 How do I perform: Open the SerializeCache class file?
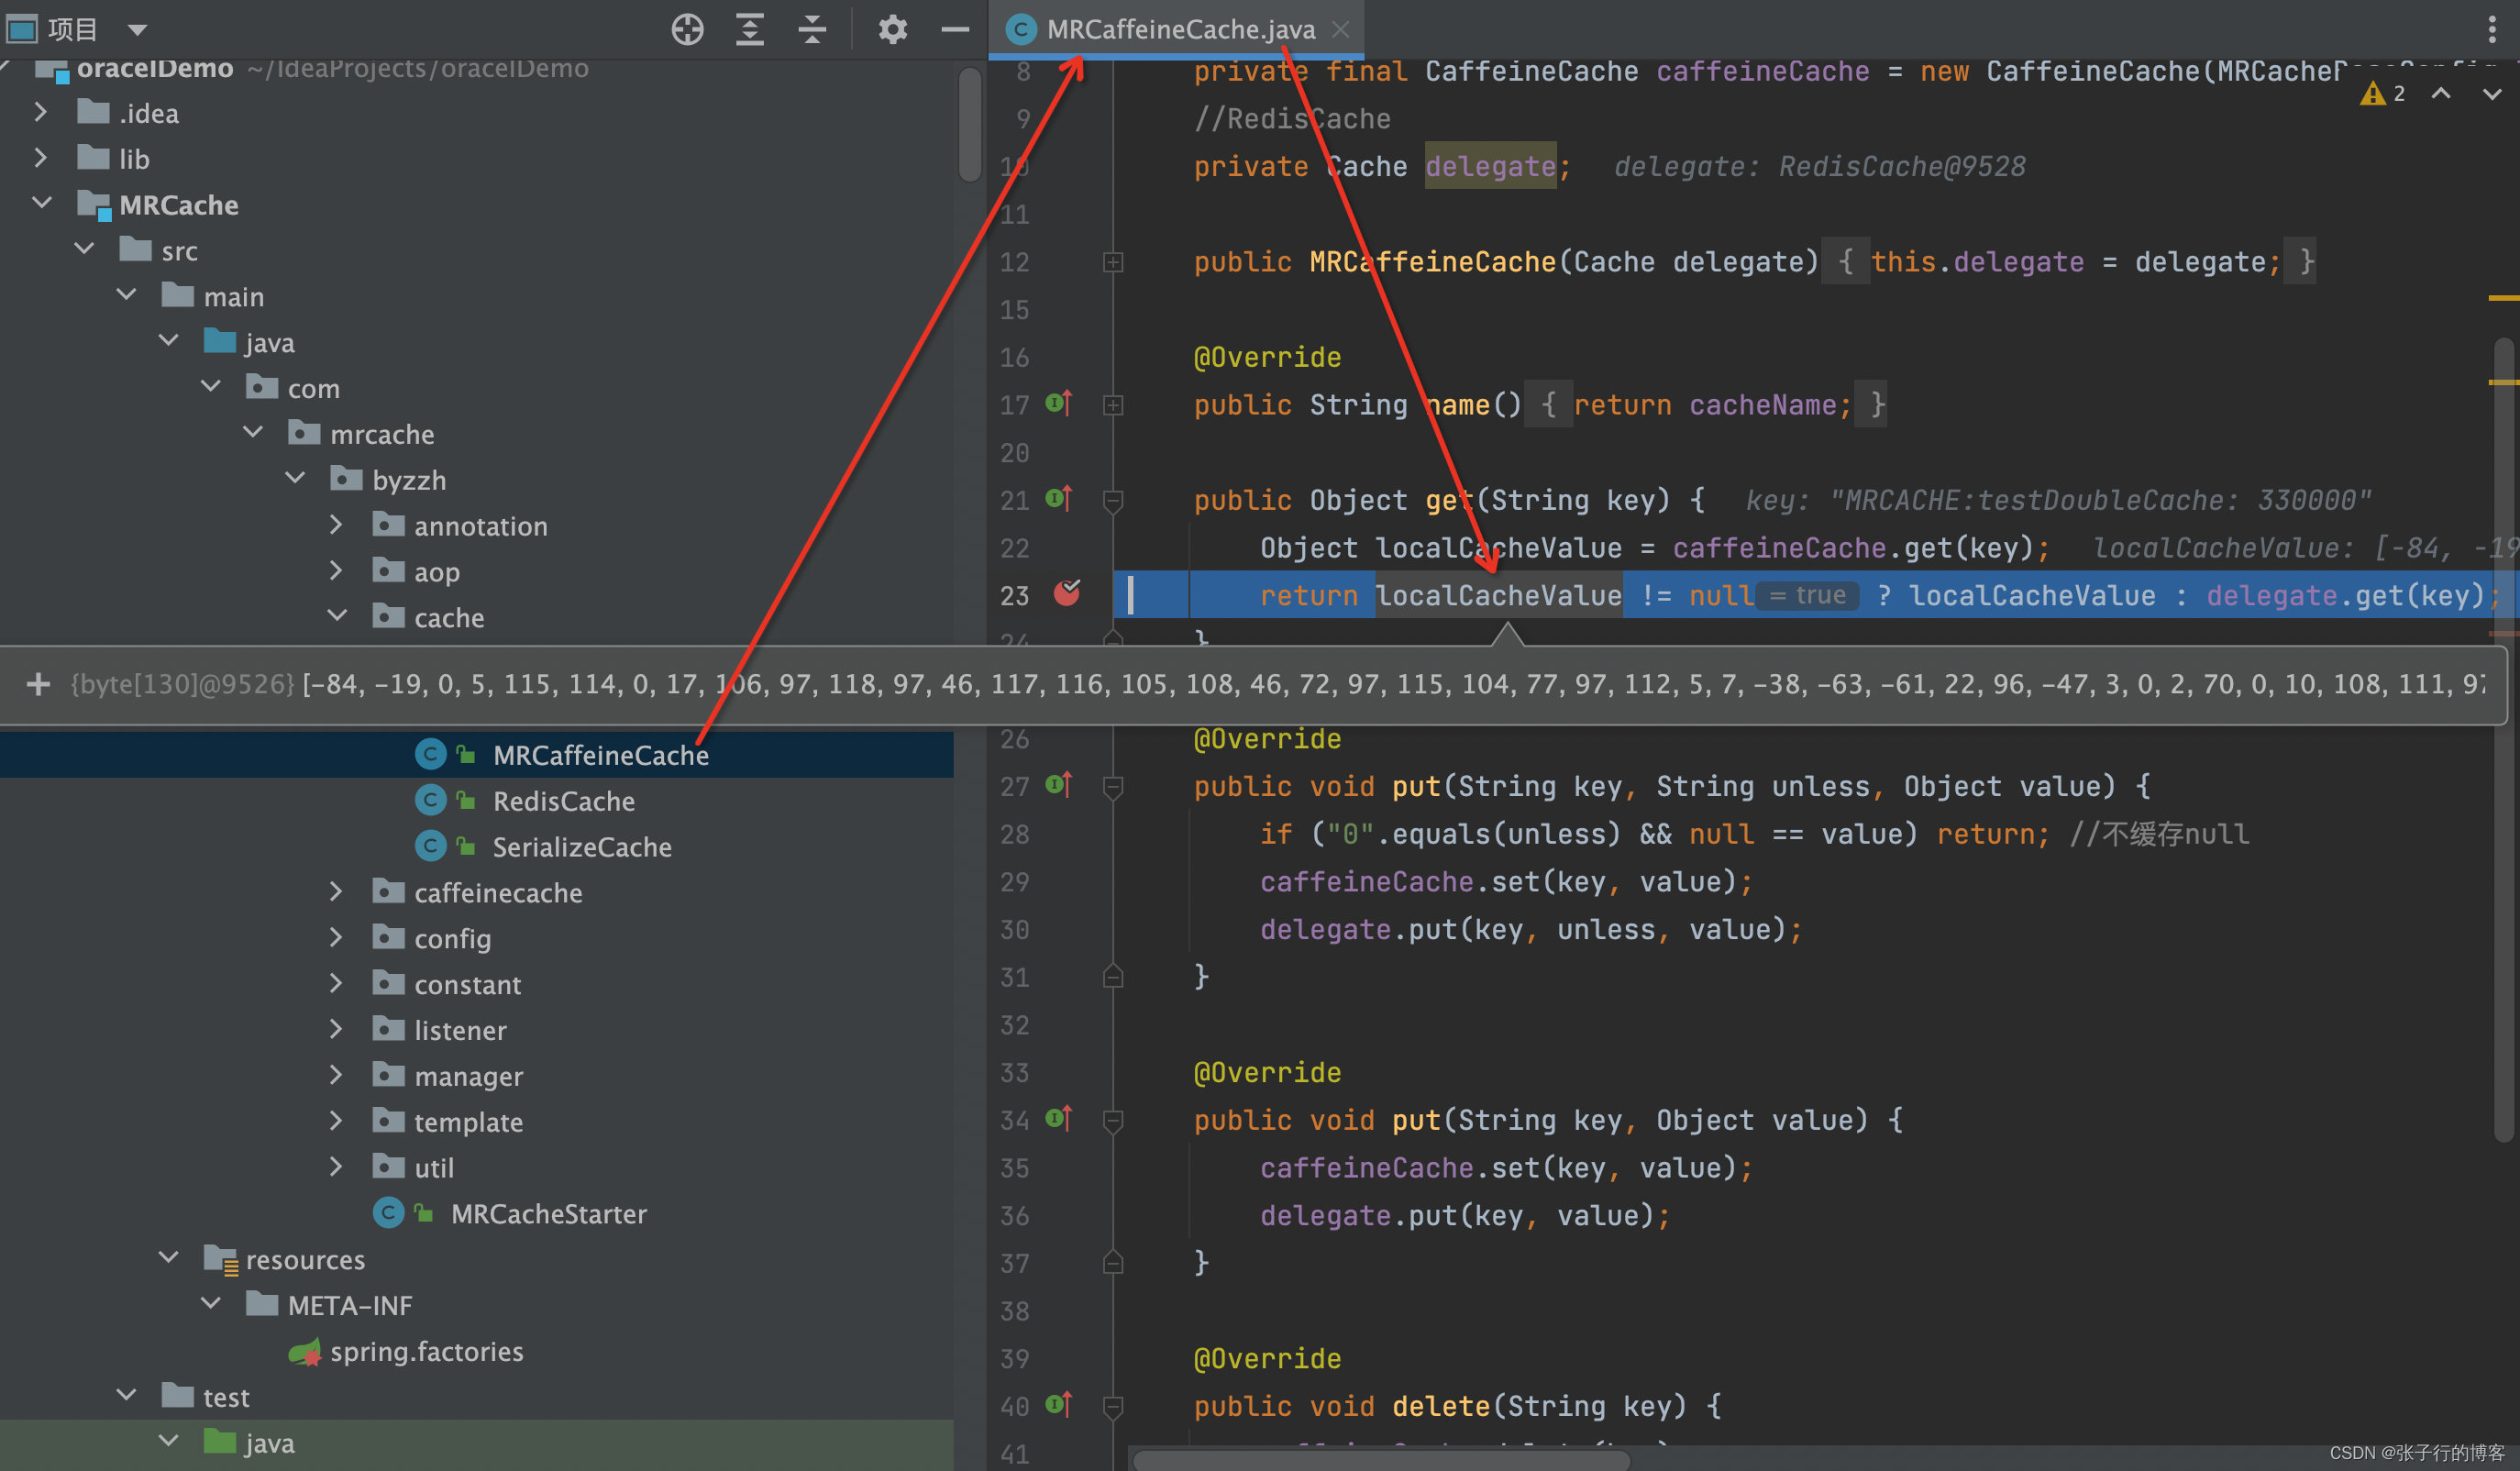(x=582, y=847)
